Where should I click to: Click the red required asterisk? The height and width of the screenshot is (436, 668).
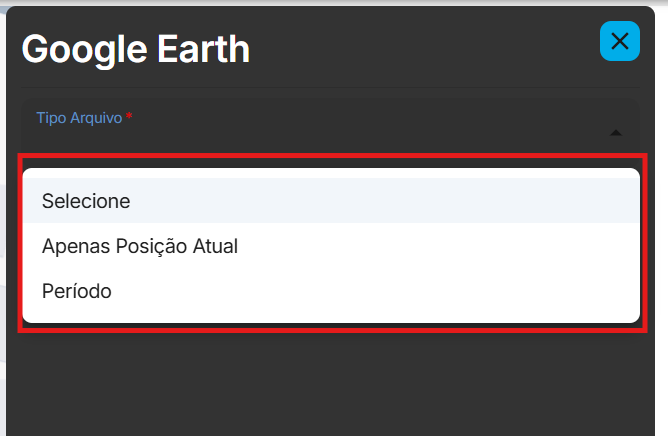click(x=129, y=117)
